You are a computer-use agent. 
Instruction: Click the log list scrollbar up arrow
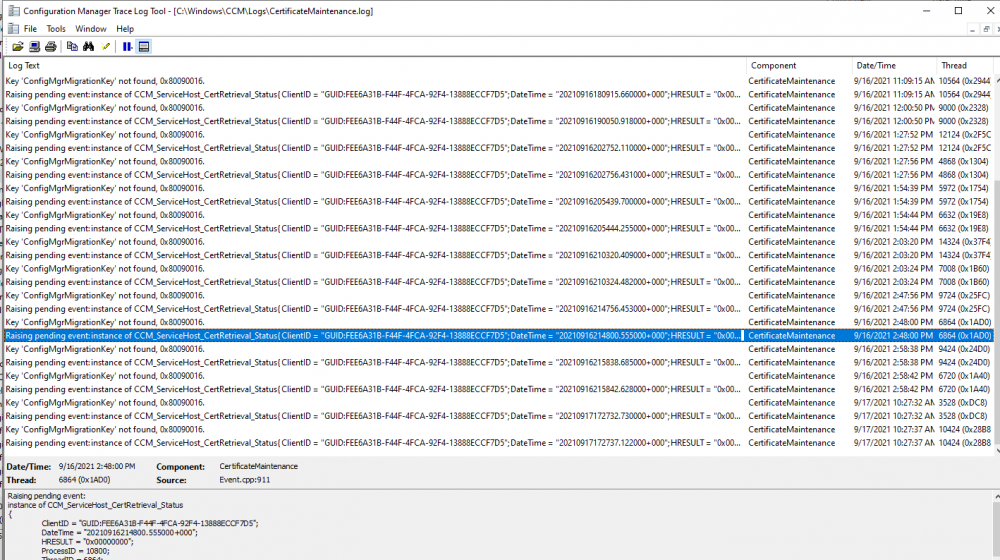tap(996, 80)
